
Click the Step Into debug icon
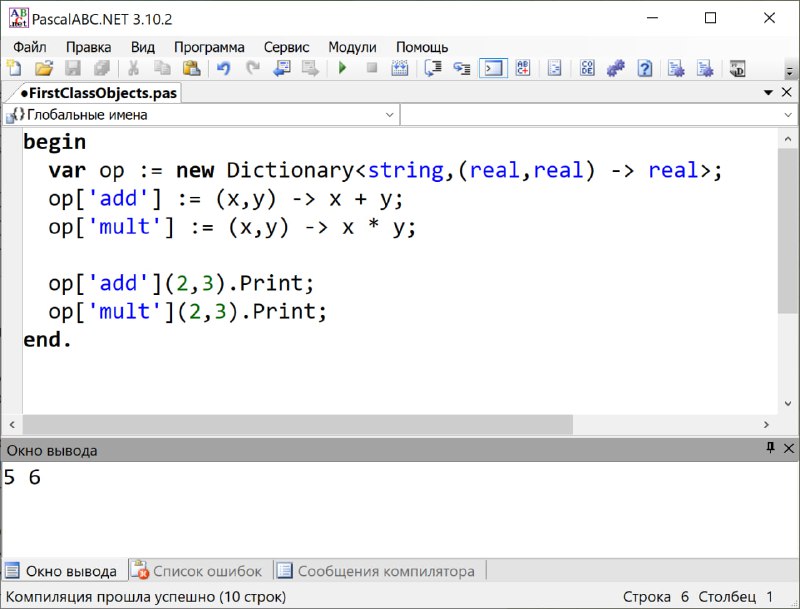462,68
